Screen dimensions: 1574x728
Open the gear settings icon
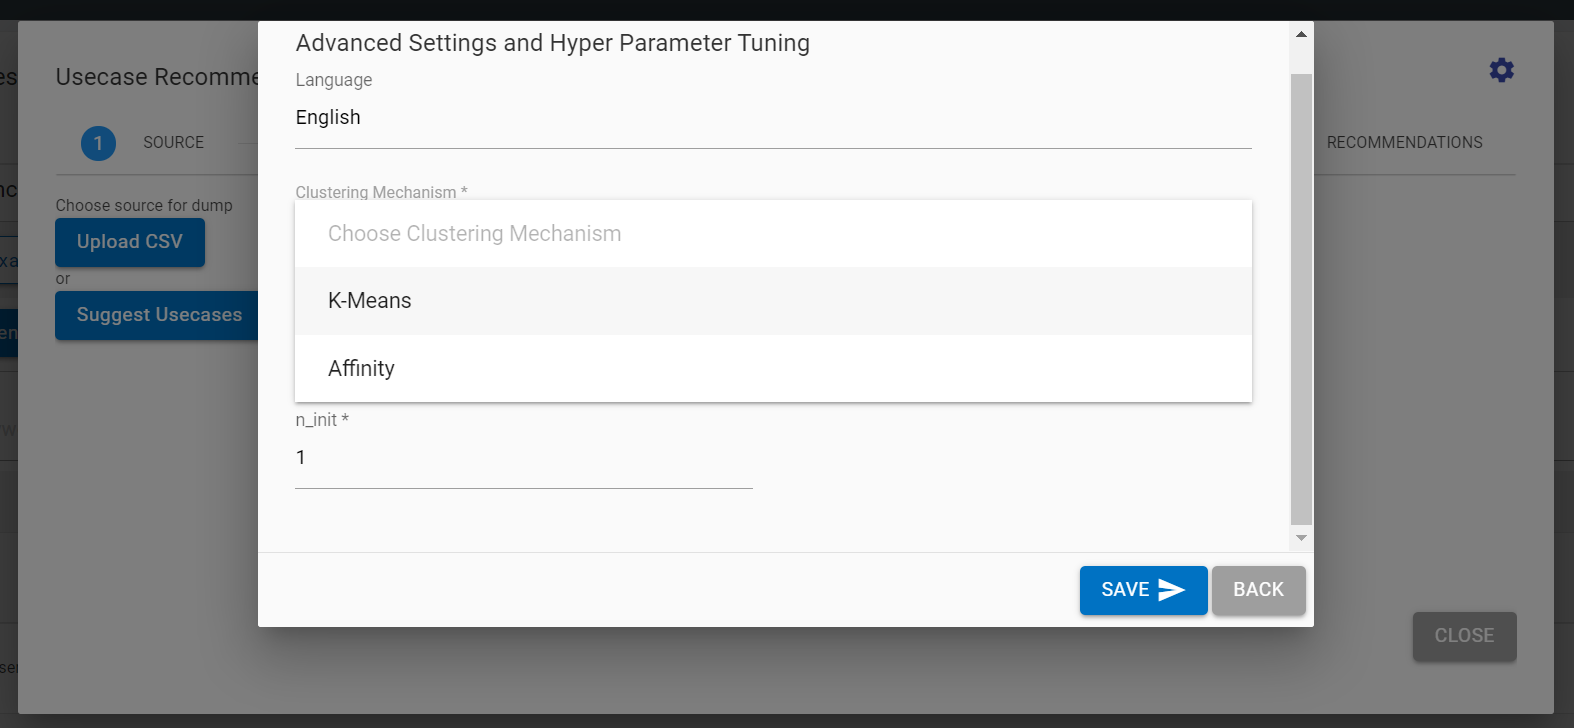point(1501,70)
